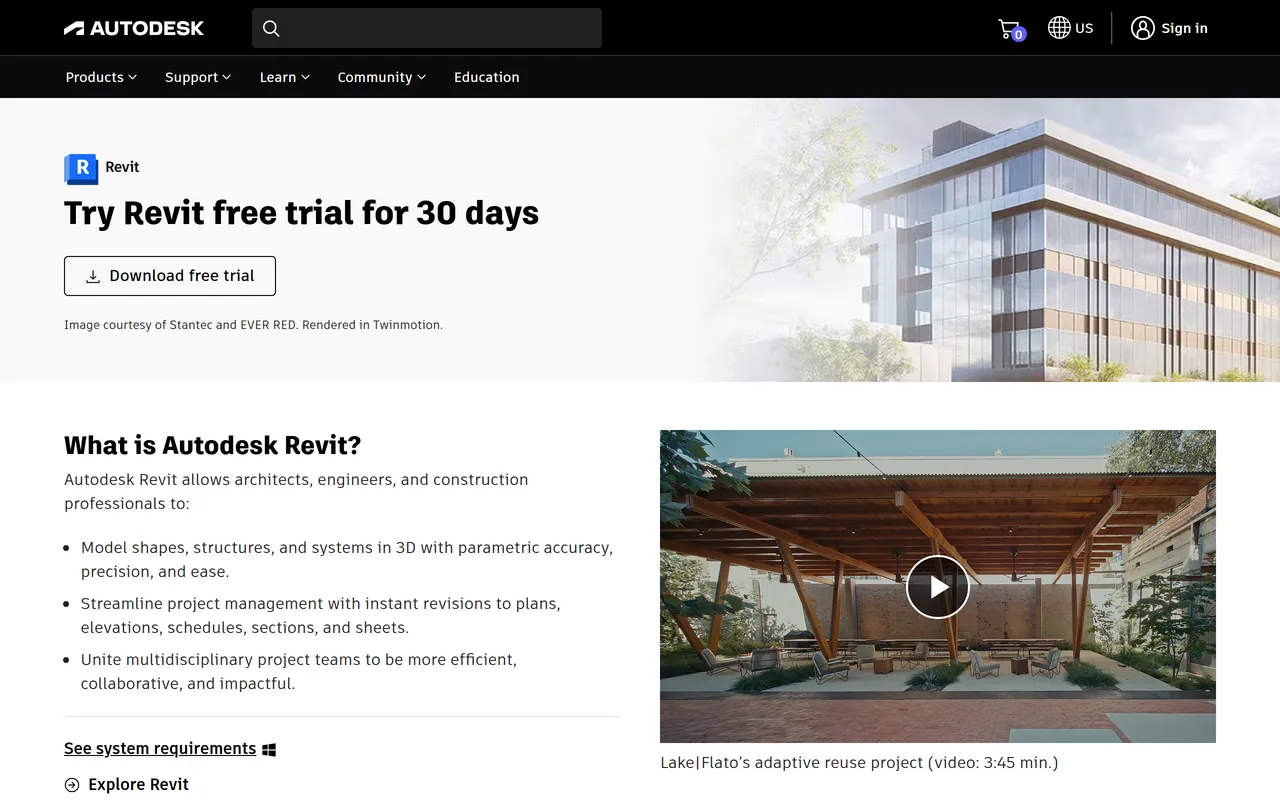The height and width of the screenshot is (800, 1280).
Task: Click the arrow icon inside Download free trial
Action: (93, 277)
